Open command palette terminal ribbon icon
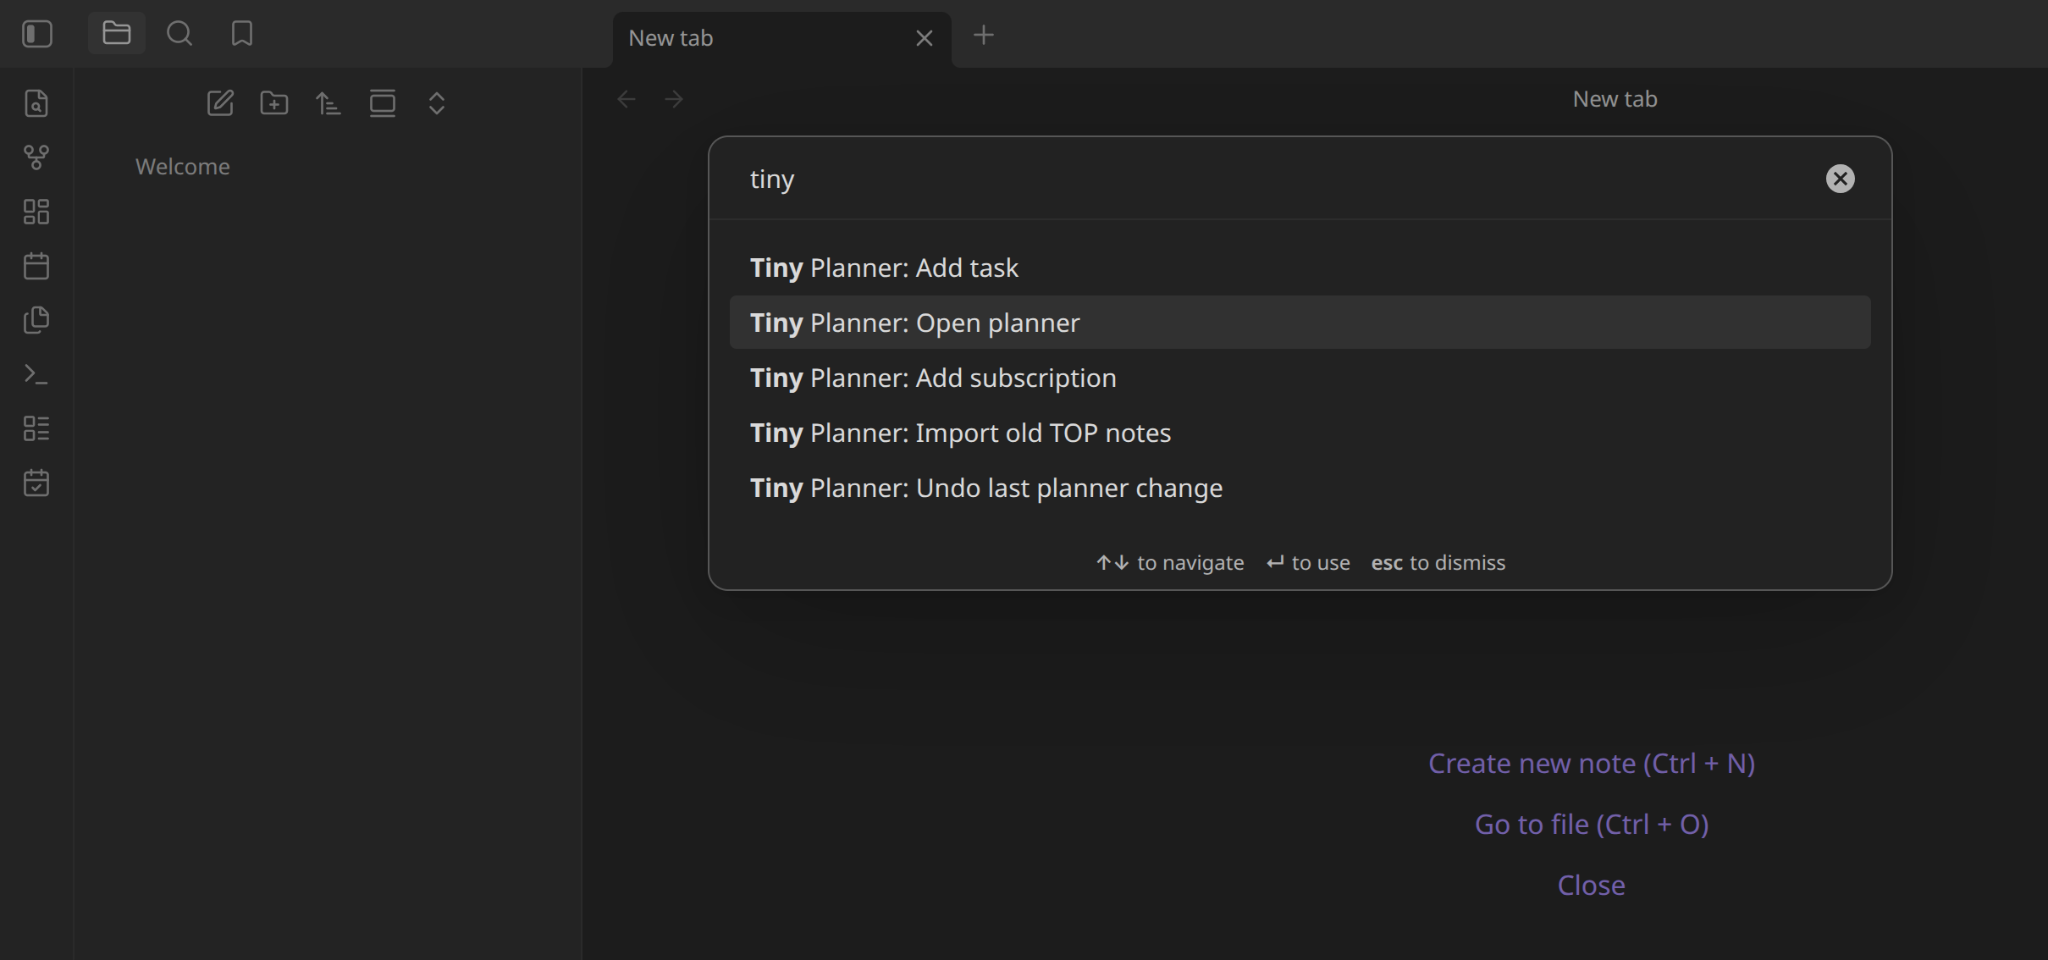Viewport: 2048px width, 960px height. [x=37, y=374]
